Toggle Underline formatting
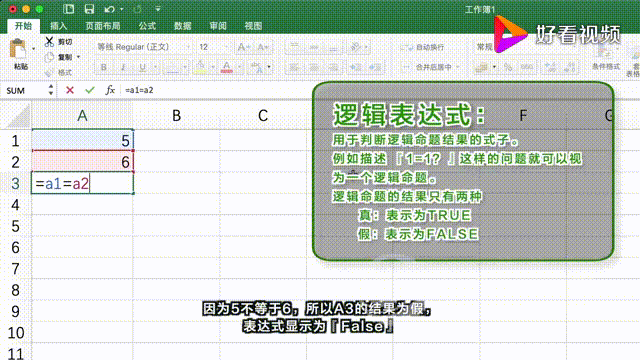 click(142, 67)
